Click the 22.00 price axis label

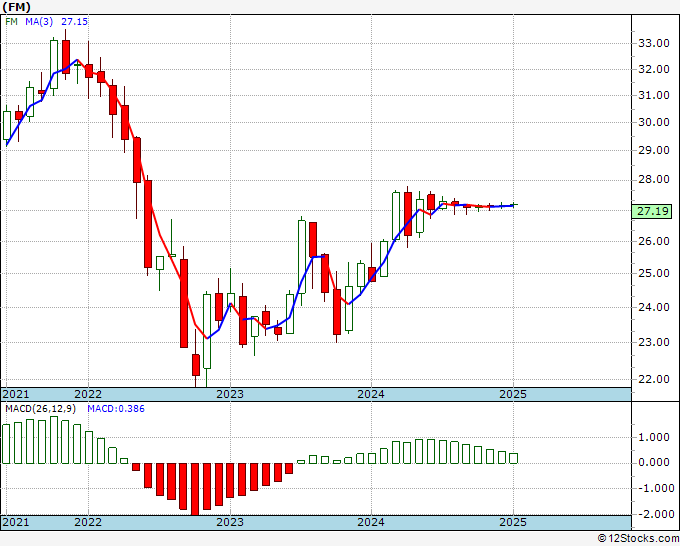pos(654,379)
